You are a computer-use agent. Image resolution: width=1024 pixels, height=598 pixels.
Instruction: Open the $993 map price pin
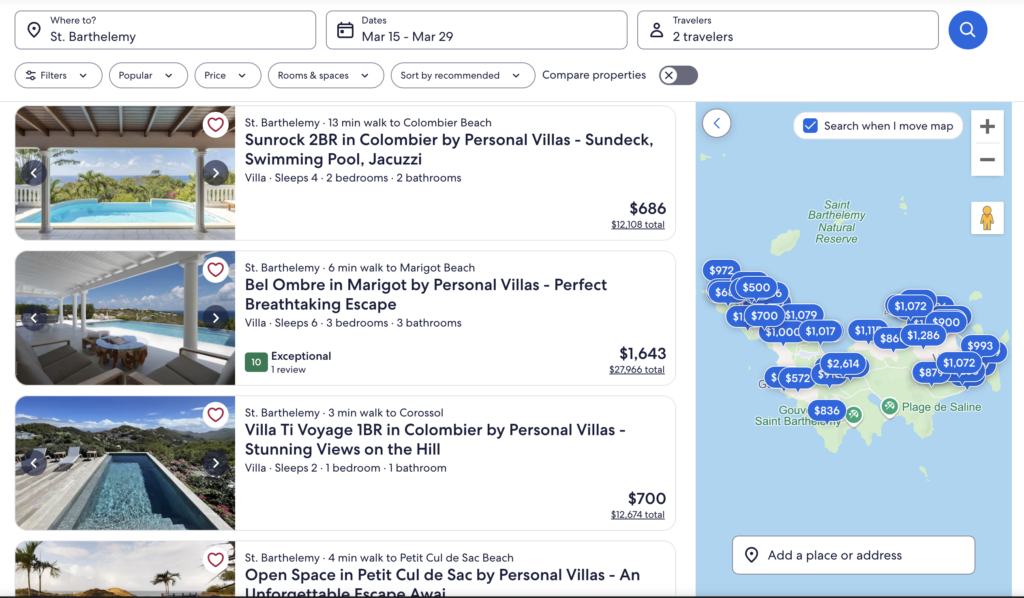point(980,346)
